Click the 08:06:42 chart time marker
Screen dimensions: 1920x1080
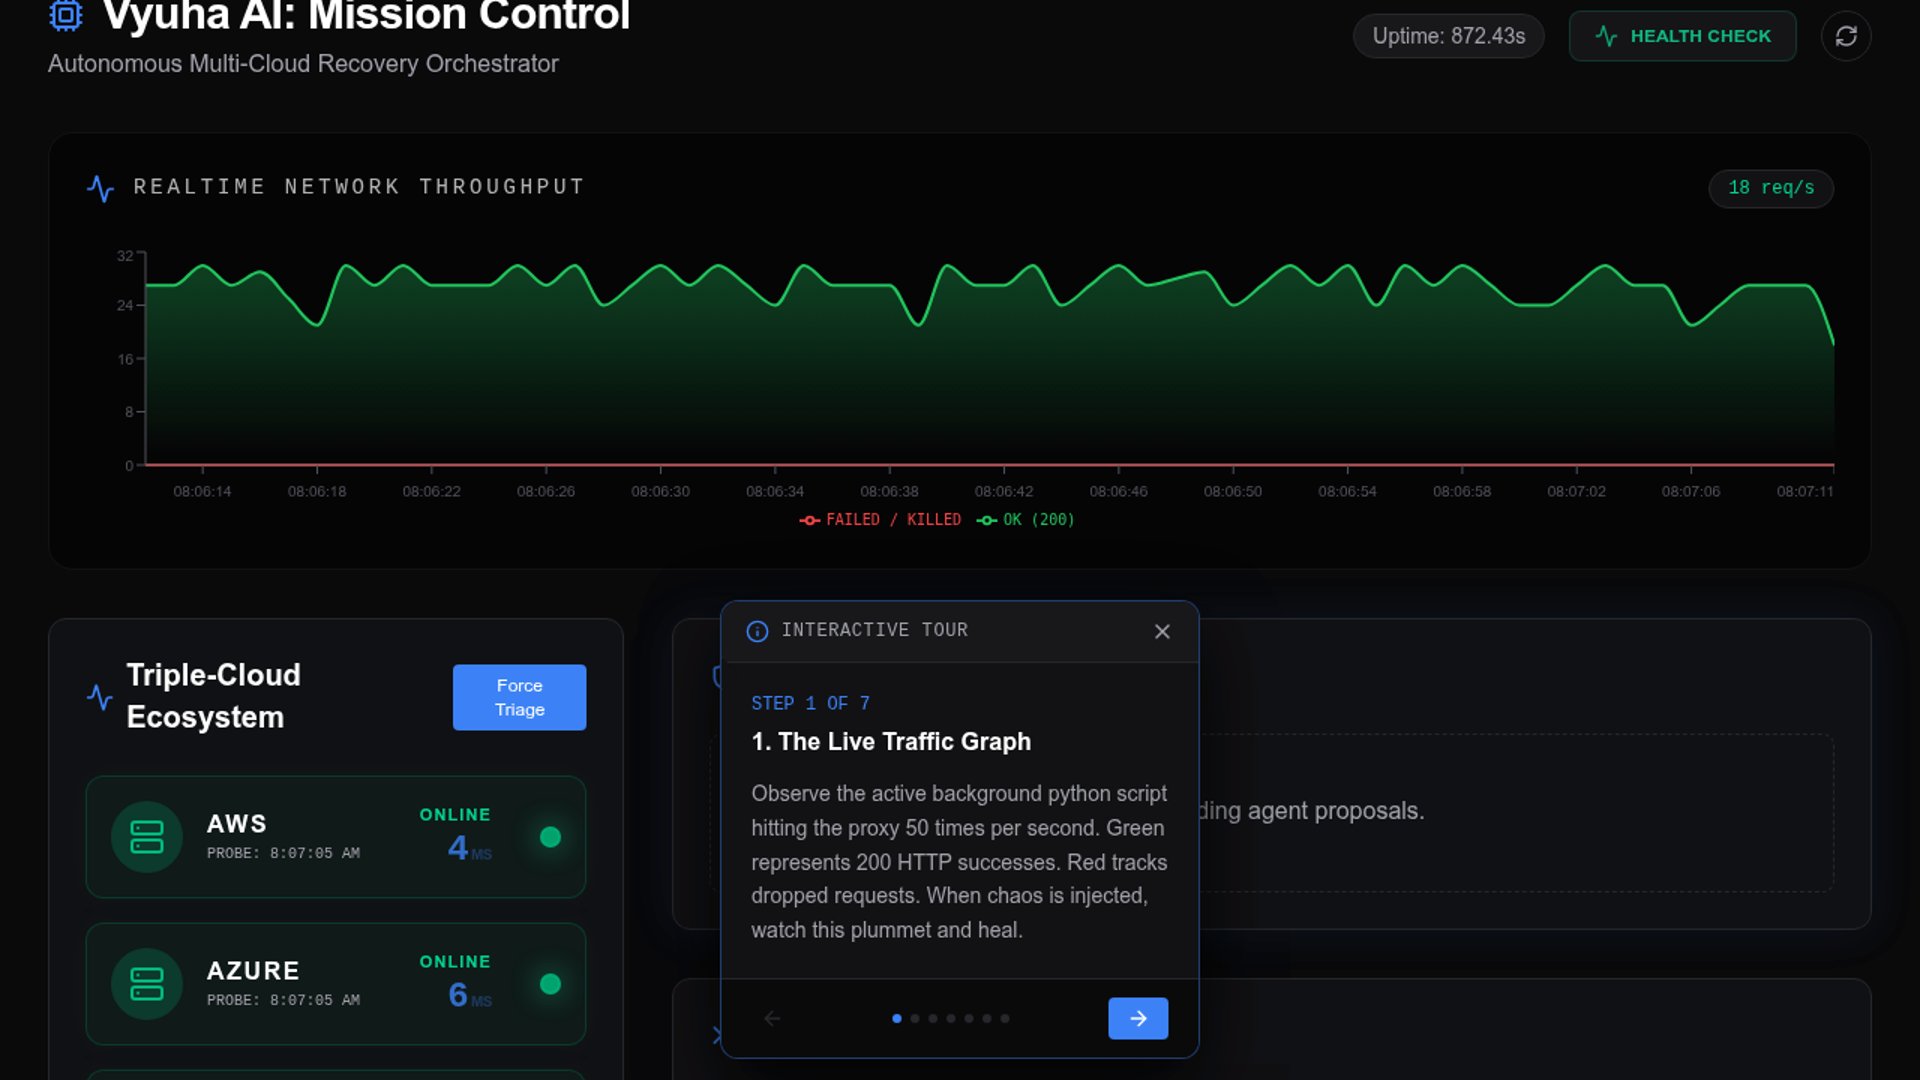1004,491
